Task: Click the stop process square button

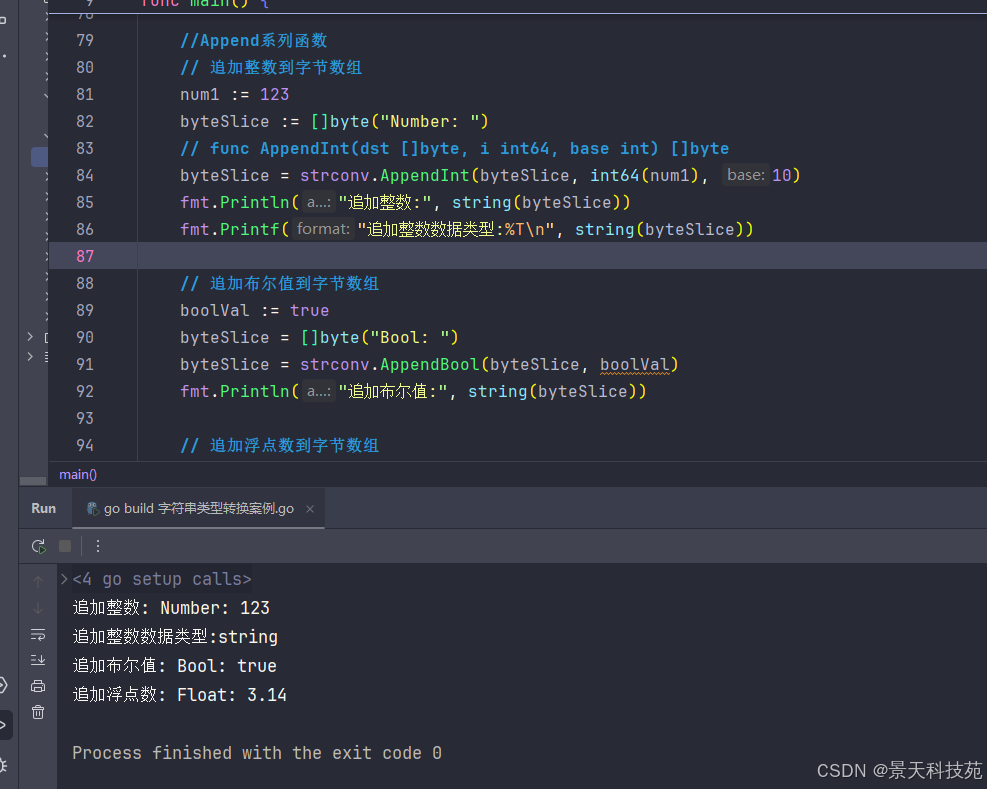Action: point(65,546)
